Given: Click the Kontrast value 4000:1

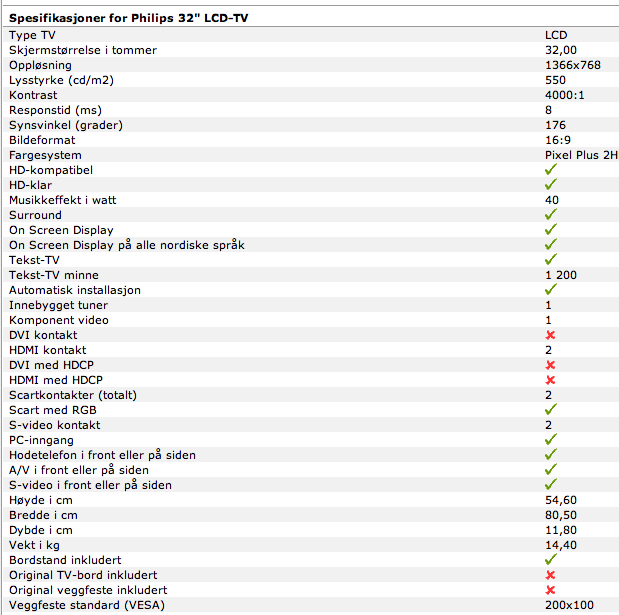Looking at the screenshot, I should [562, 95].
